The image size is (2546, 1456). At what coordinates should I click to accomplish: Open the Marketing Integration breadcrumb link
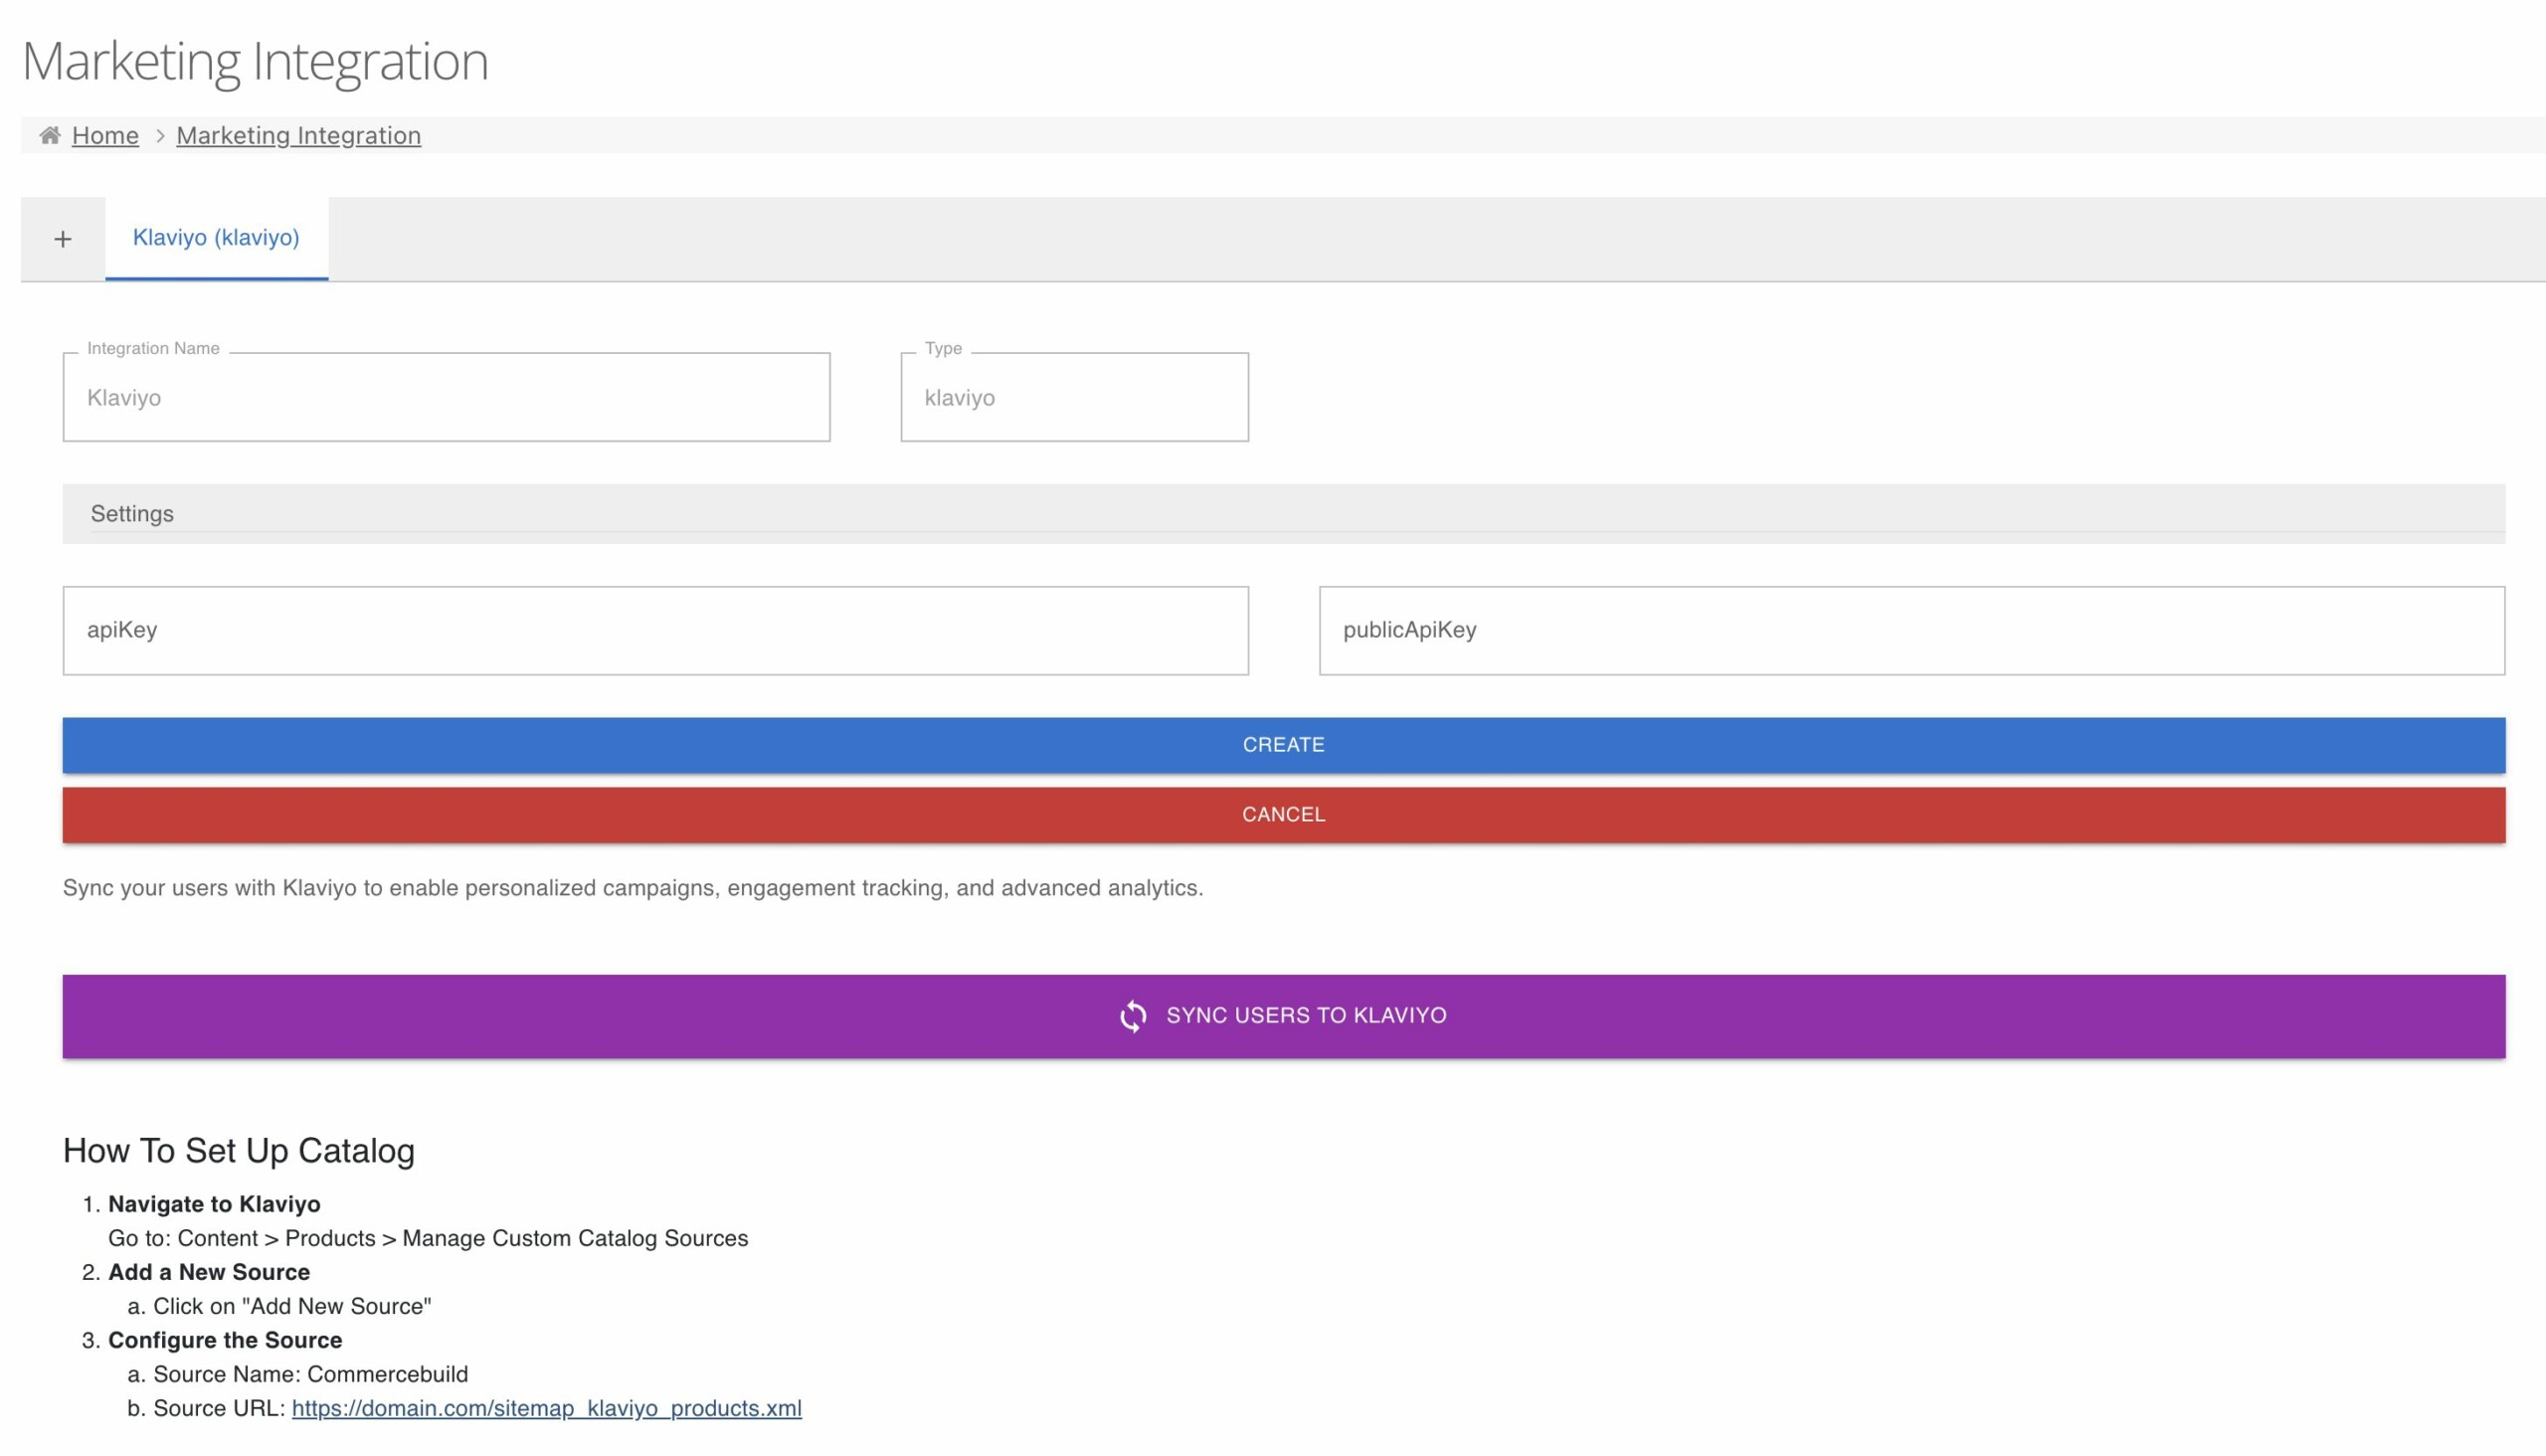(298, 135)
